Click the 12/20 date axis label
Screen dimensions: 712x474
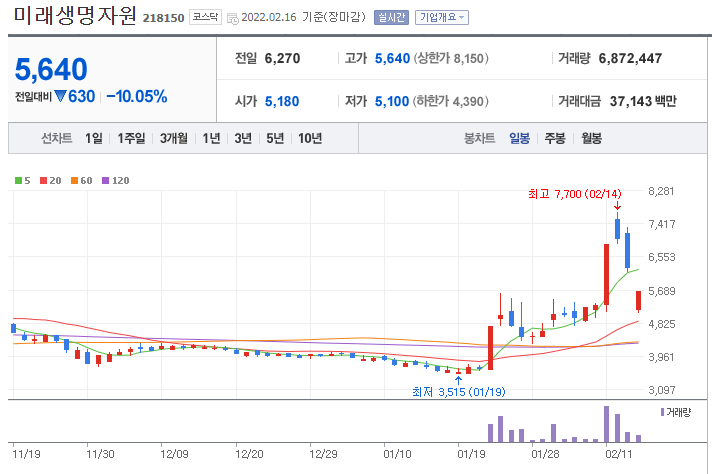pos(249,454)
